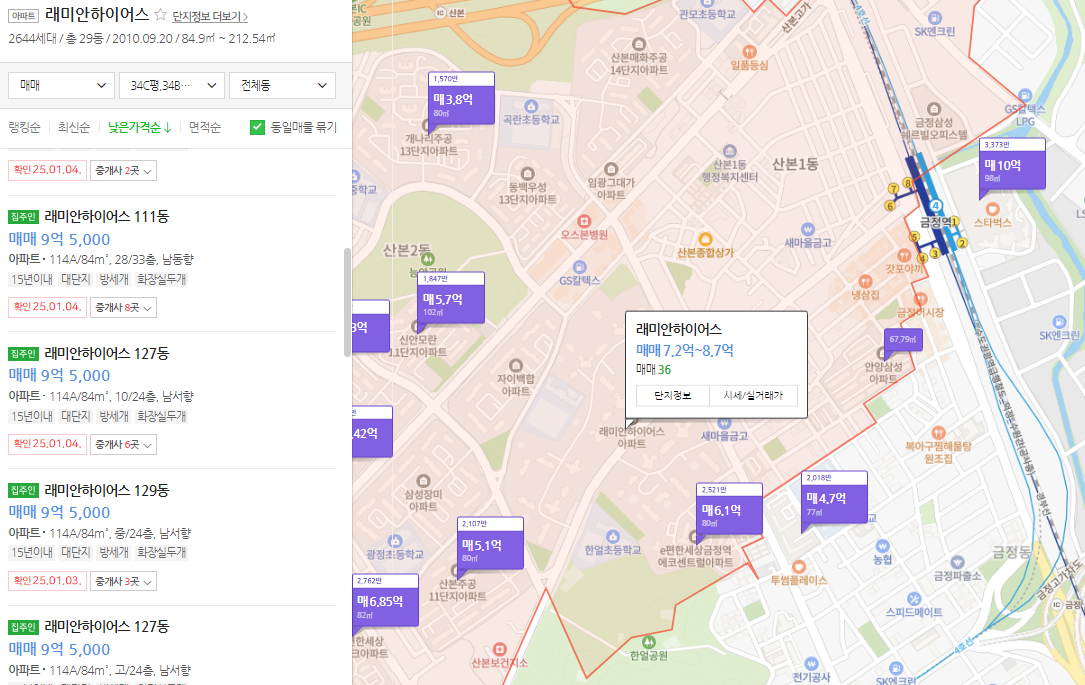Click 확인25.01.03. date badge
Image resolution: width=1085 pixels, height=685 pixels.
coord(47,581)
